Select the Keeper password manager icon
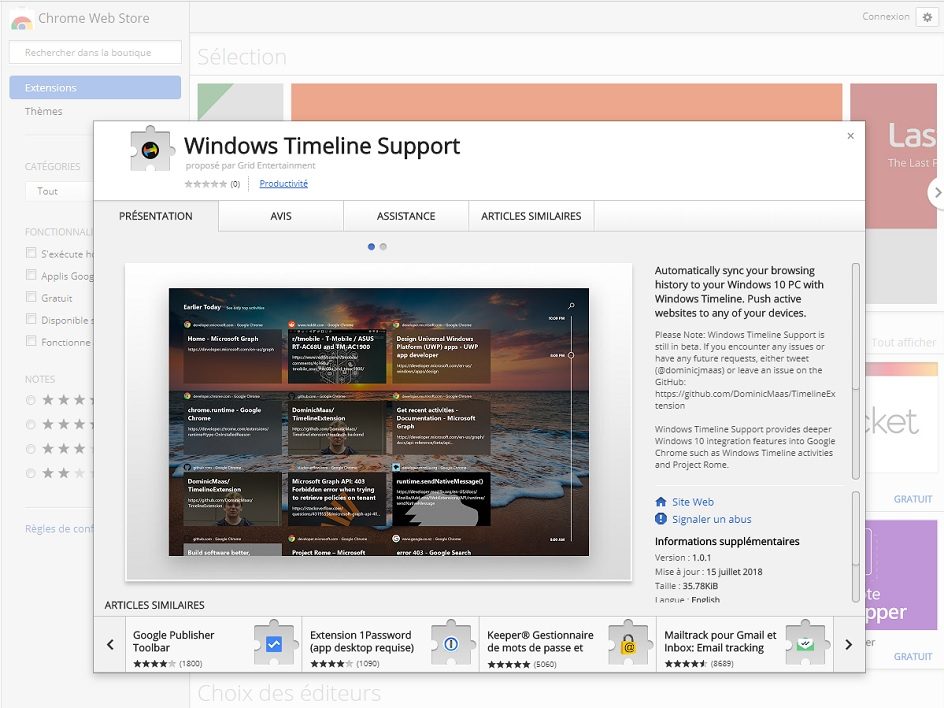Image resolution: width=944 pixels, height=708 pixels. (x=628, y=644)
